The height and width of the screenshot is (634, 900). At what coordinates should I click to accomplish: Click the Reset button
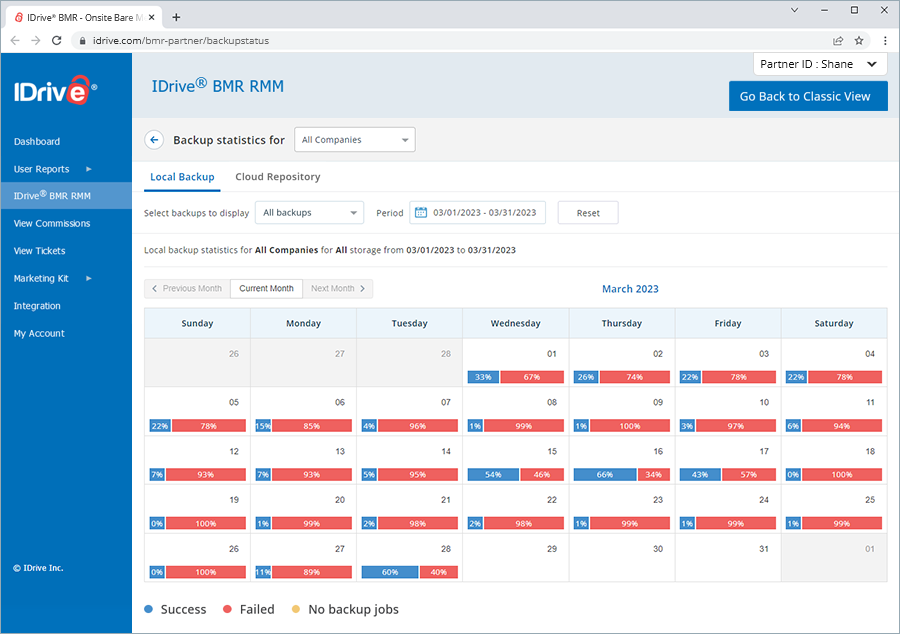coord(588,212)
